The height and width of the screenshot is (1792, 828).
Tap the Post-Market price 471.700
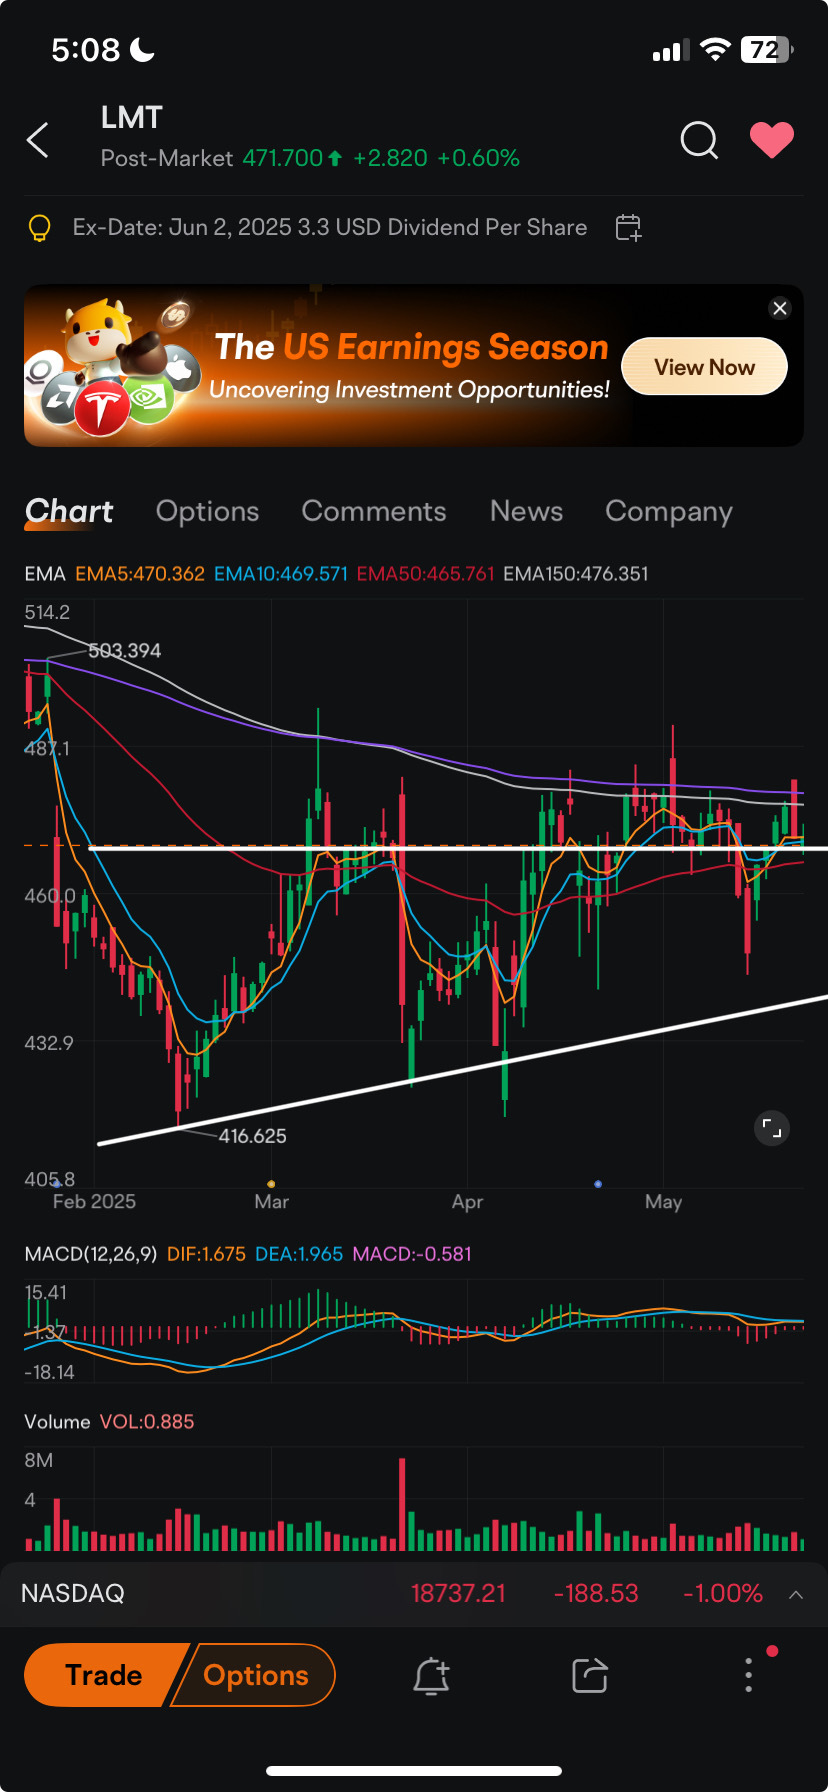coord(283,158)
